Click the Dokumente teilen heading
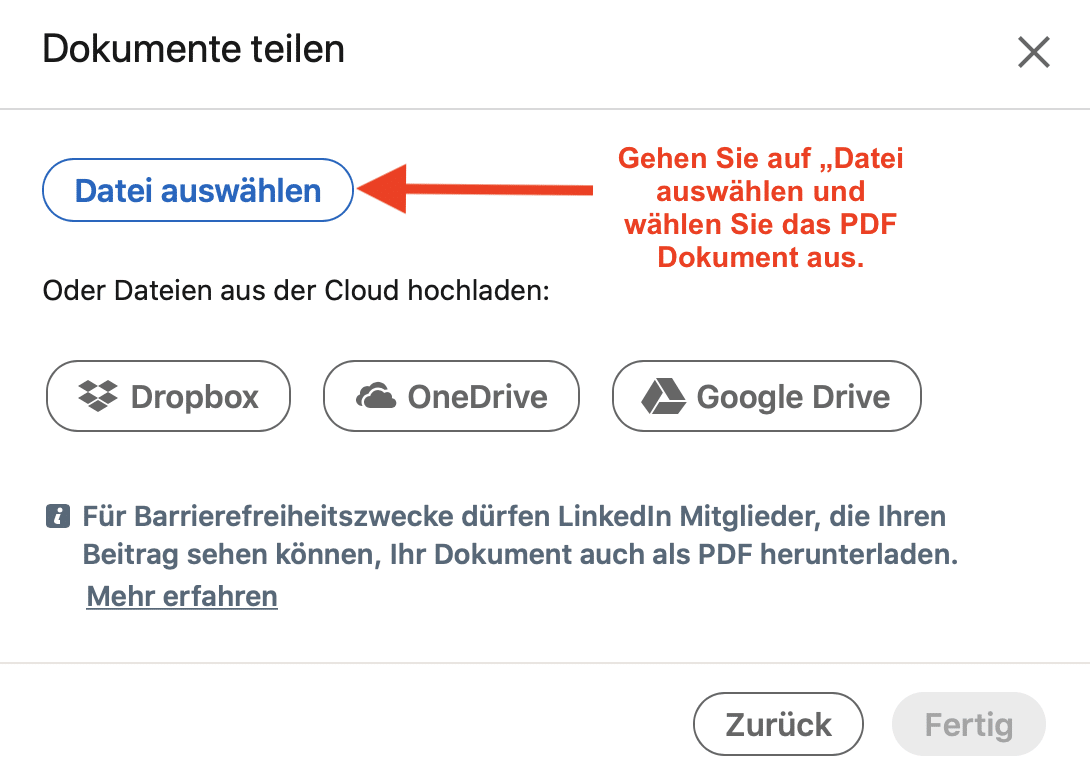The width and height of the screenshot is (1090, 776). [x=193, y=49]
